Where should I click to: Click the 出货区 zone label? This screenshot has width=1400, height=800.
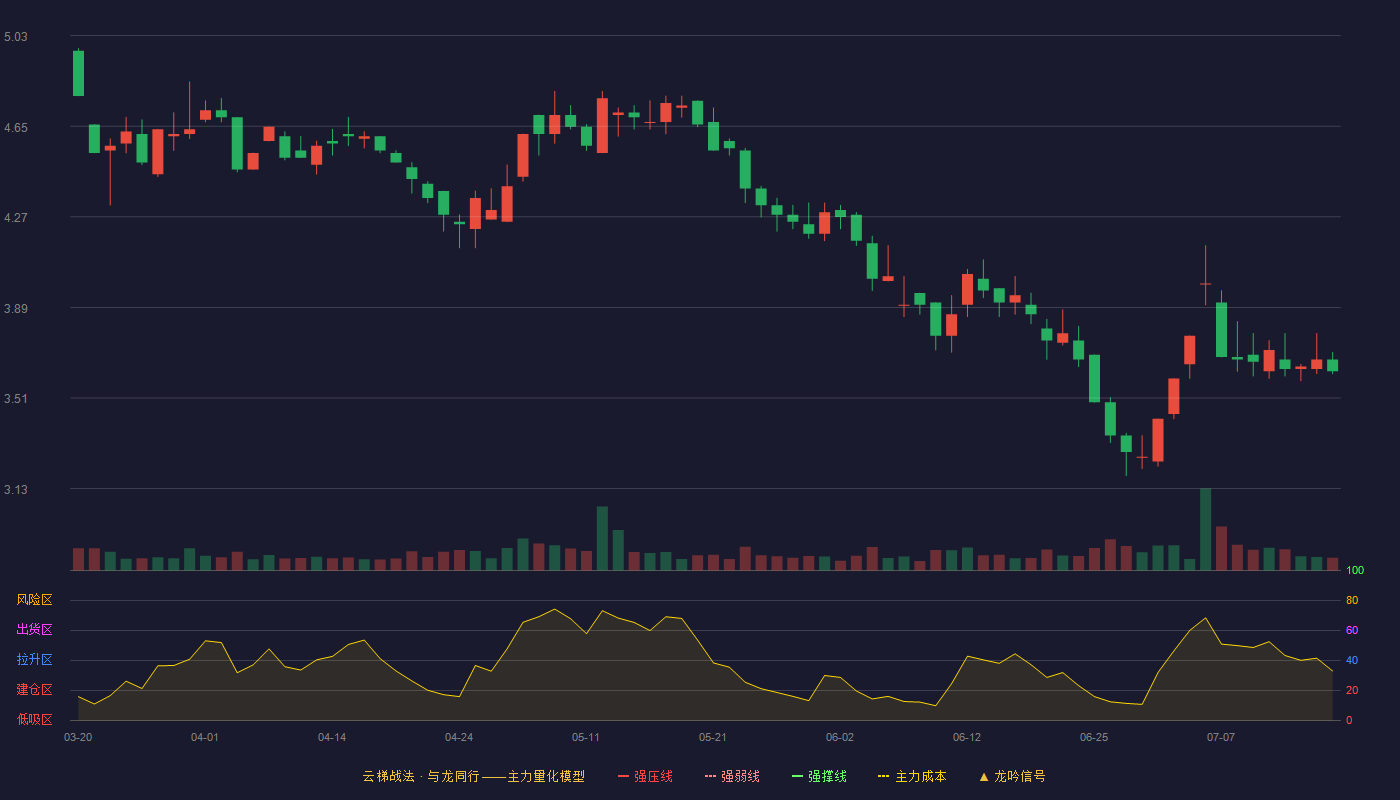[34, 630]
